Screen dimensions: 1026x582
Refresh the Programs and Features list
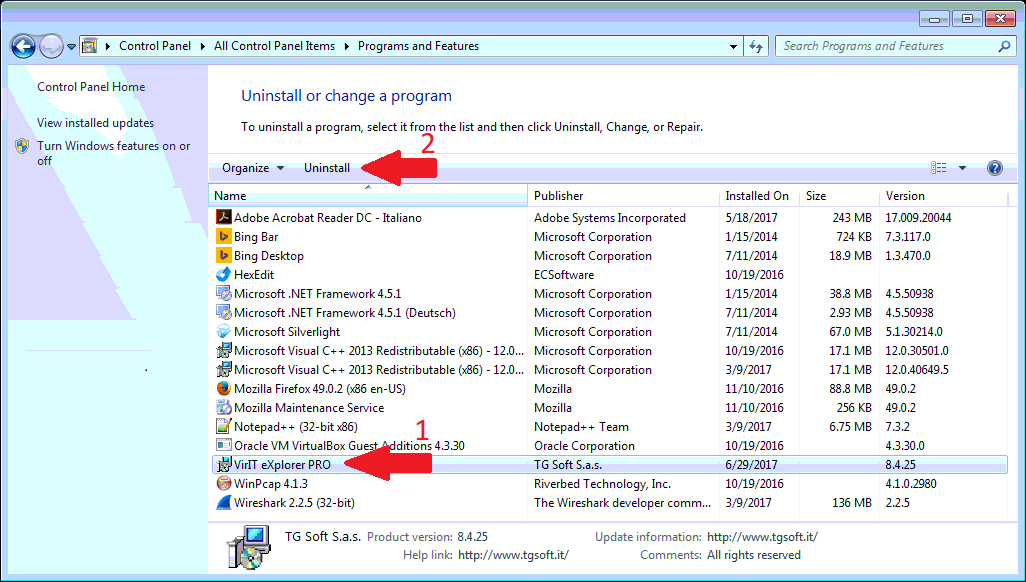[756, 46]
